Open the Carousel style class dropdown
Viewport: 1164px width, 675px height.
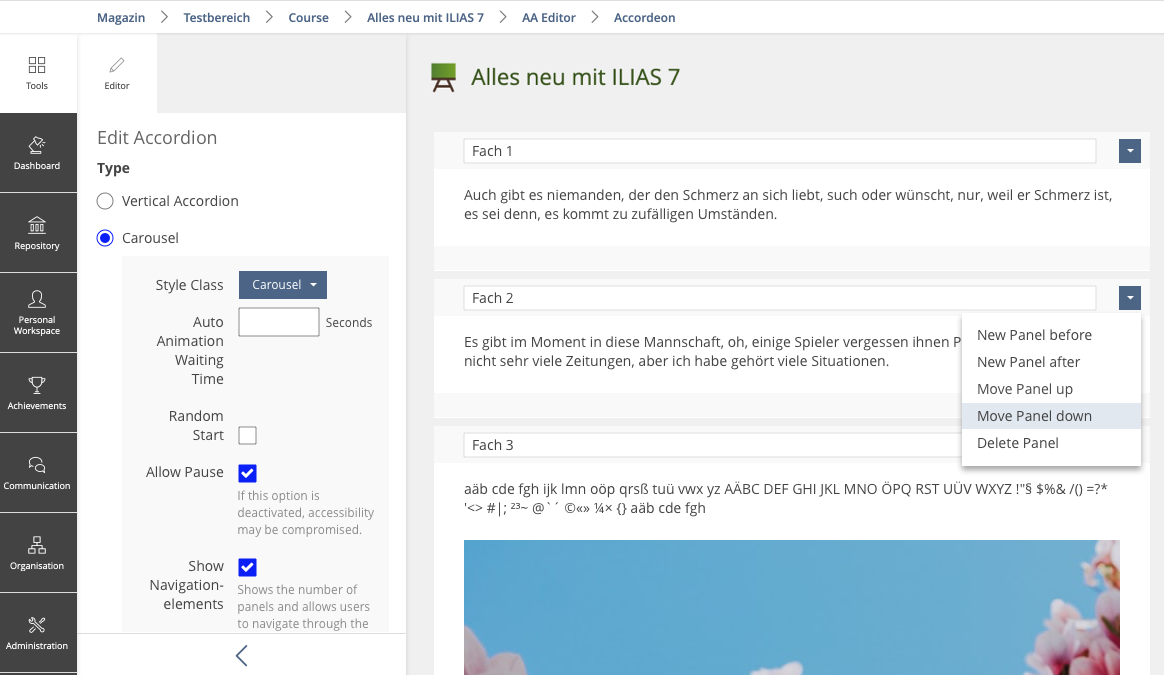pyautogui.click(x=283, y=285)
